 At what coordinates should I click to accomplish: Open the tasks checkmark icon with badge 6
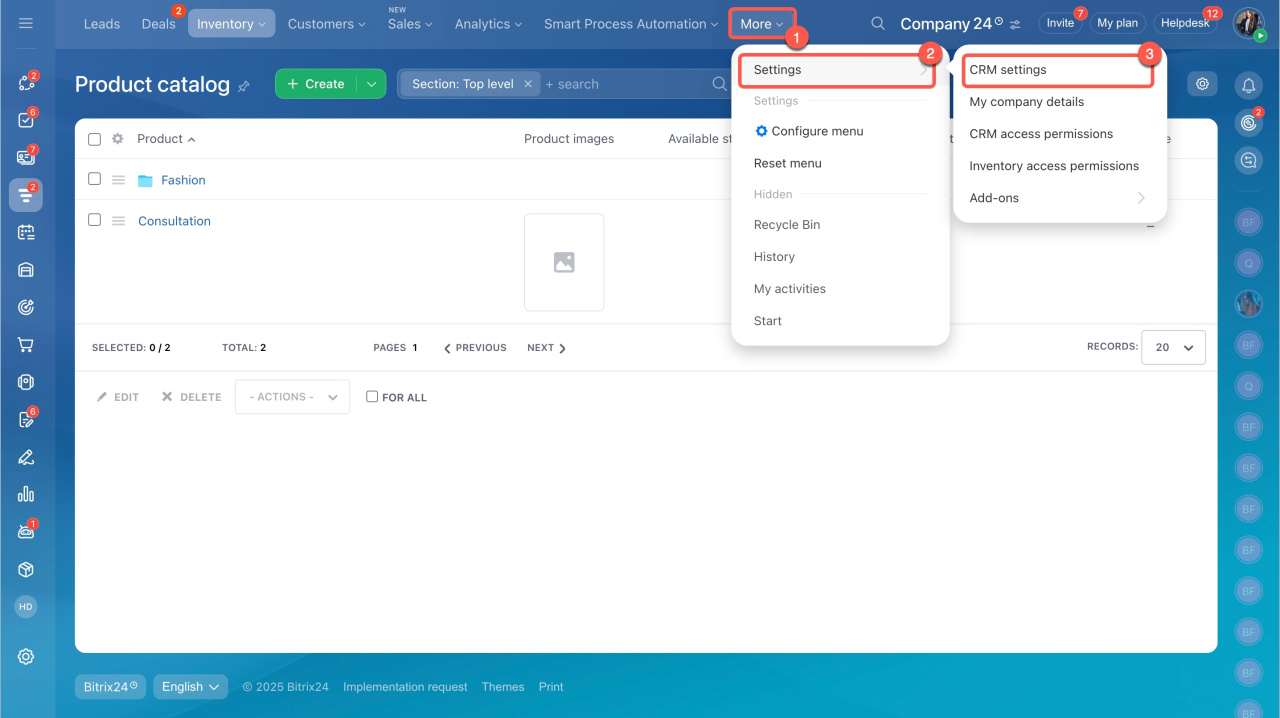click(26, 120)
